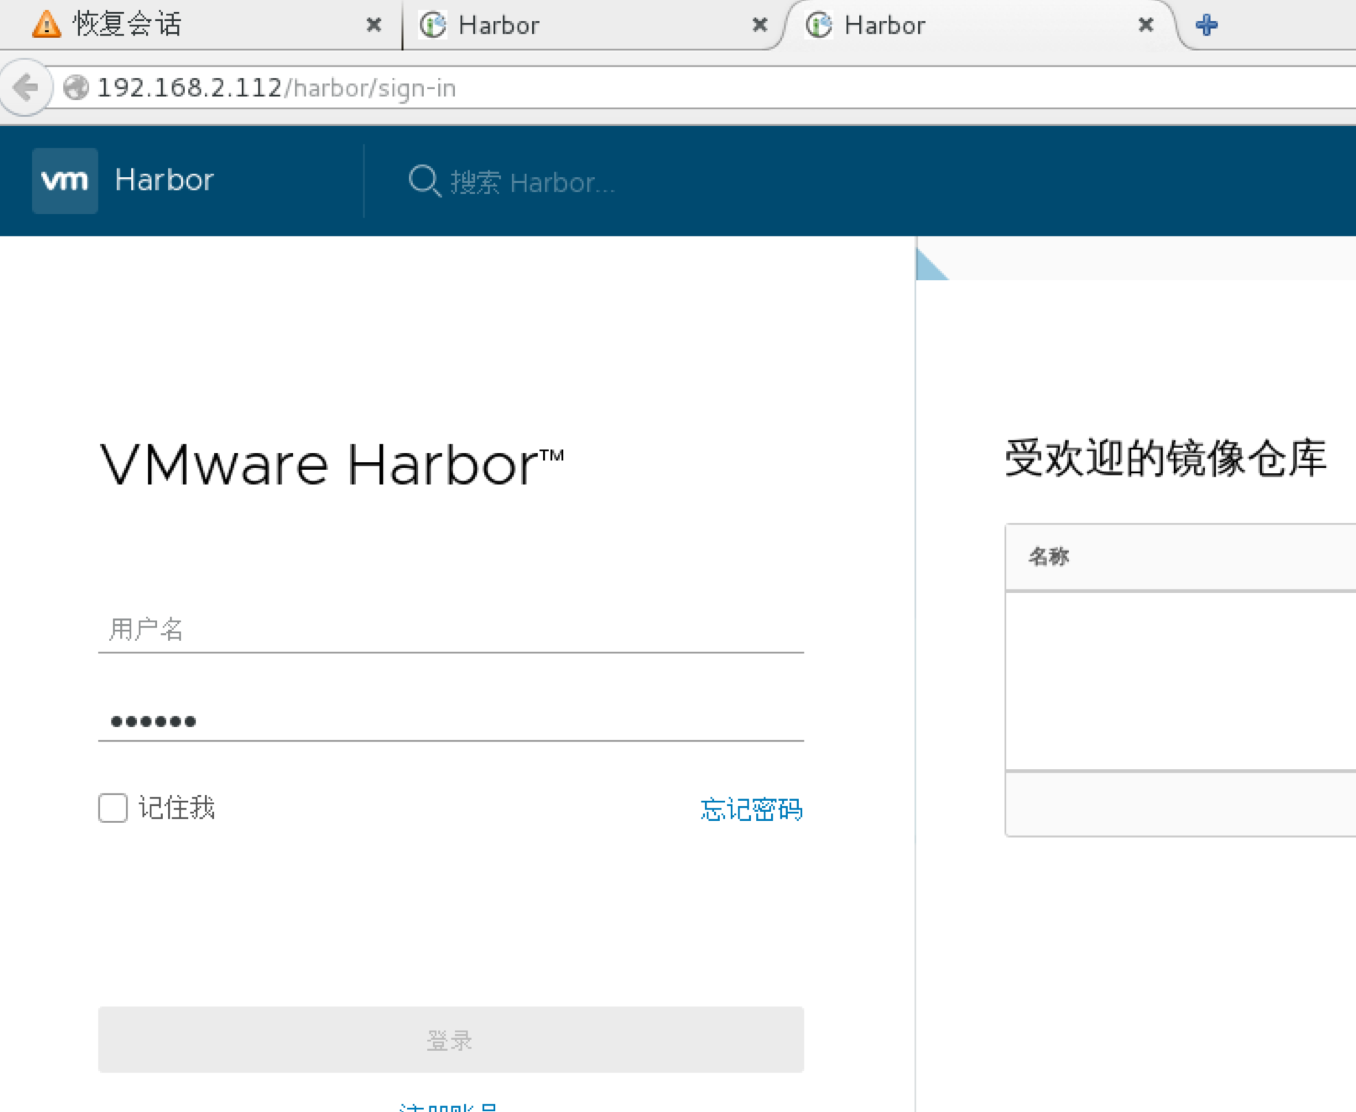Open a new tab with plus icon
The image size is (1356, 1112).
[1207, 25]
